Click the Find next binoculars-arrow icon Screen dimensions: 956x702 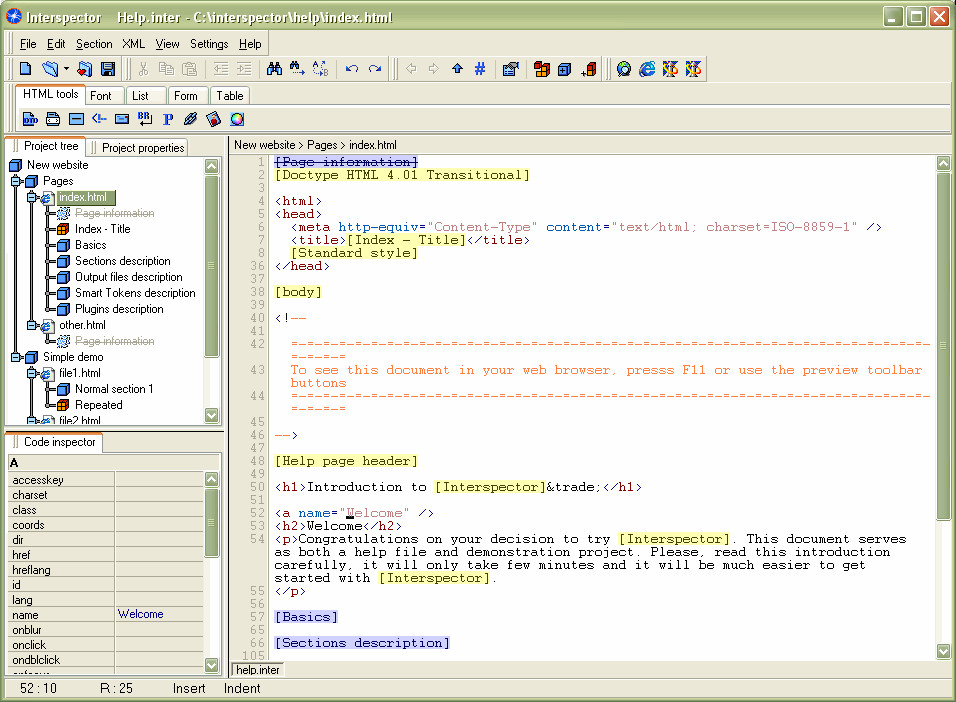297,69
